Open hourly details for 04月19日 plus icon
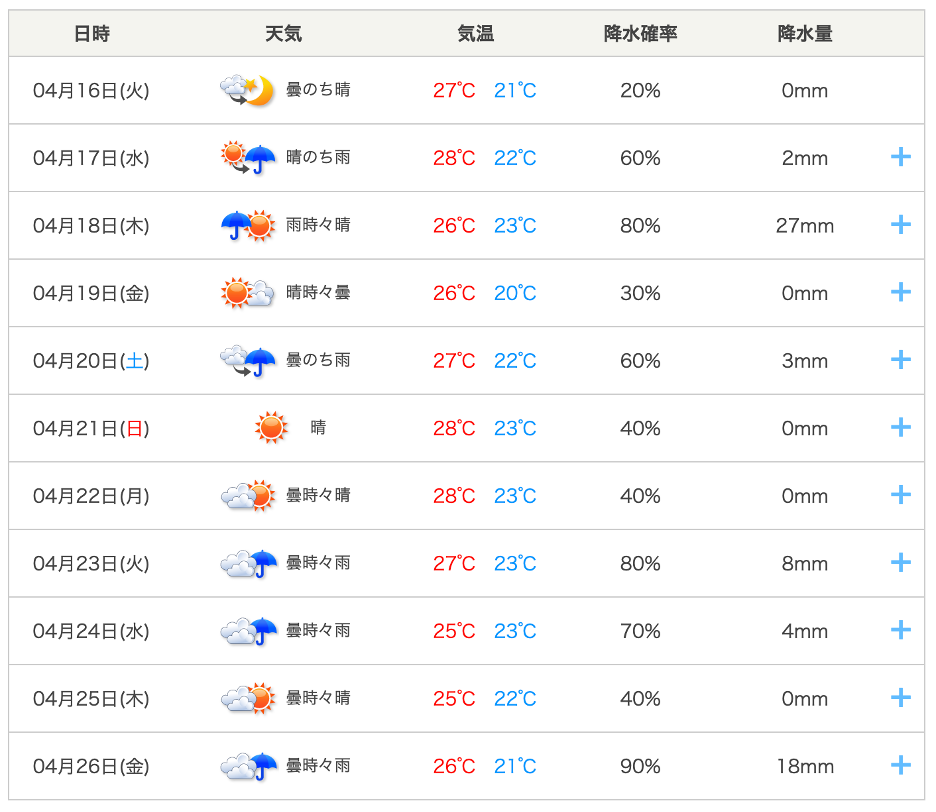936x812 pixels. tap(901, 292)
